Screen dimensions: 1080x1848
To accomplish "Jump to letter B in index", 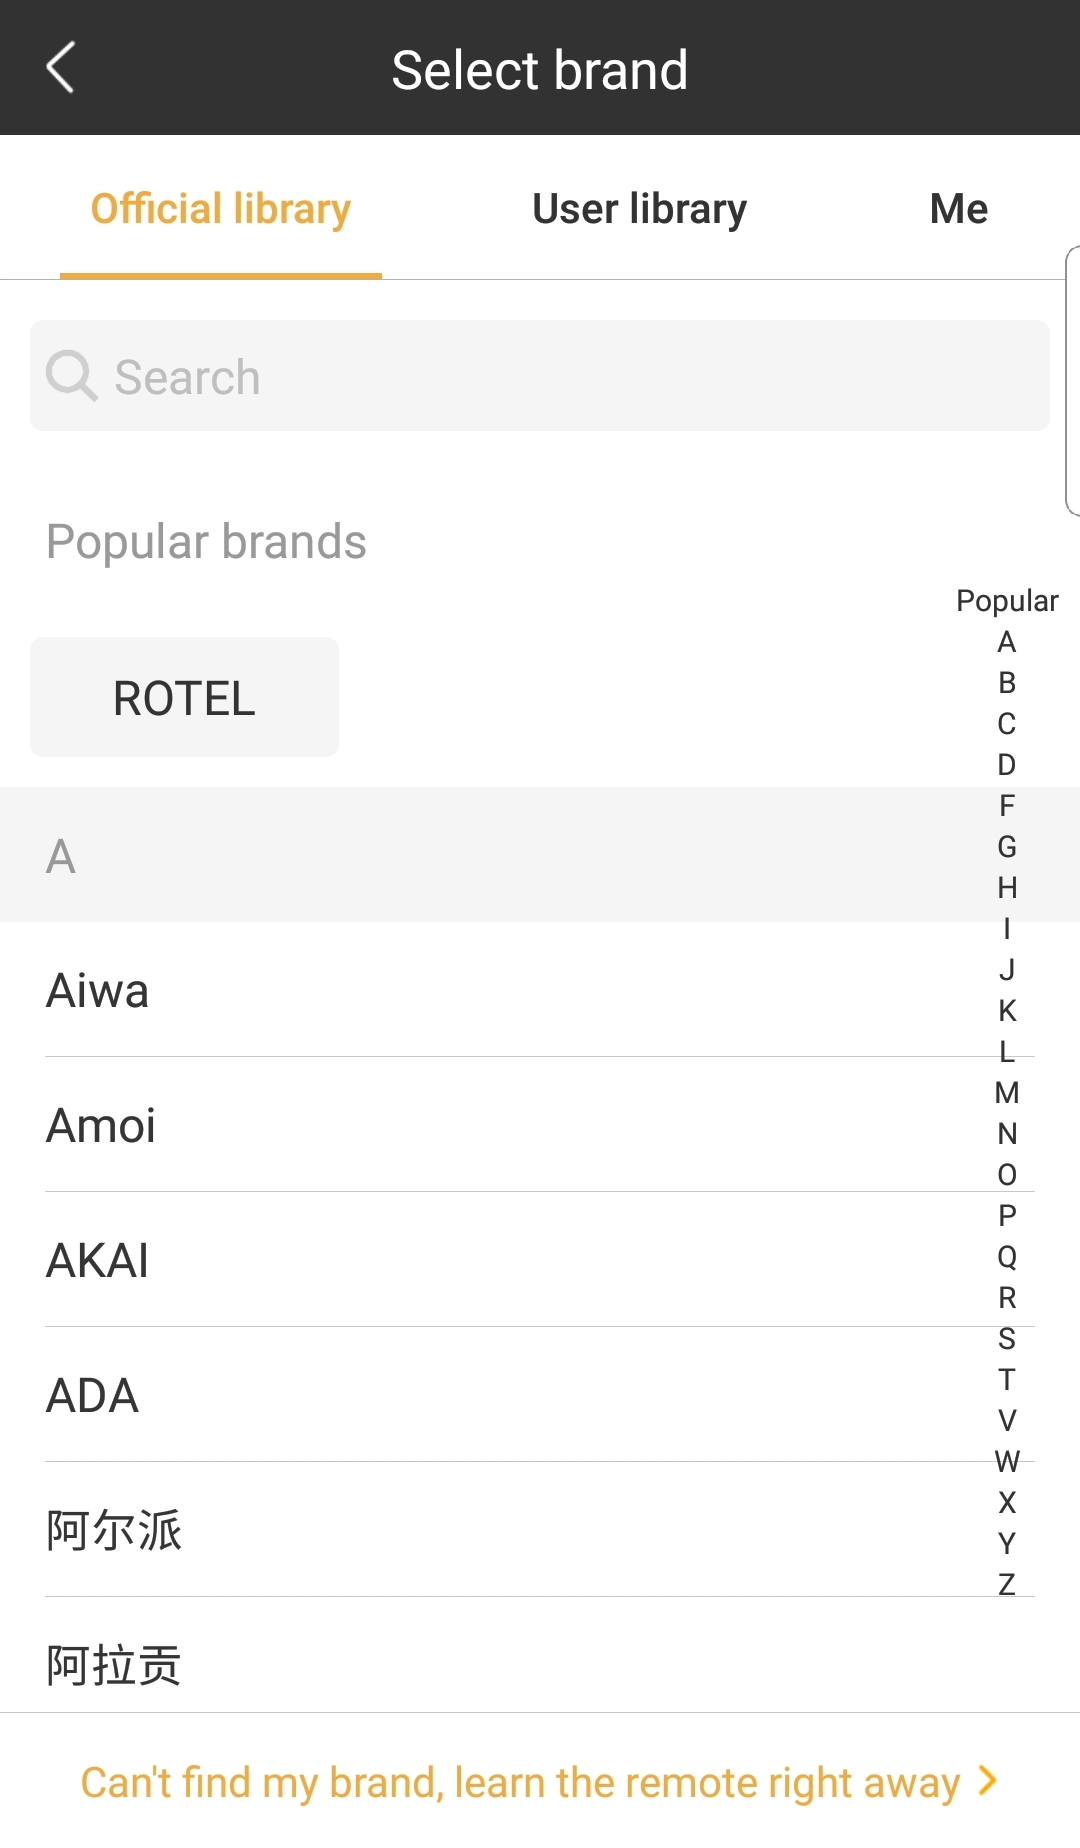I will click(1006, 683).
